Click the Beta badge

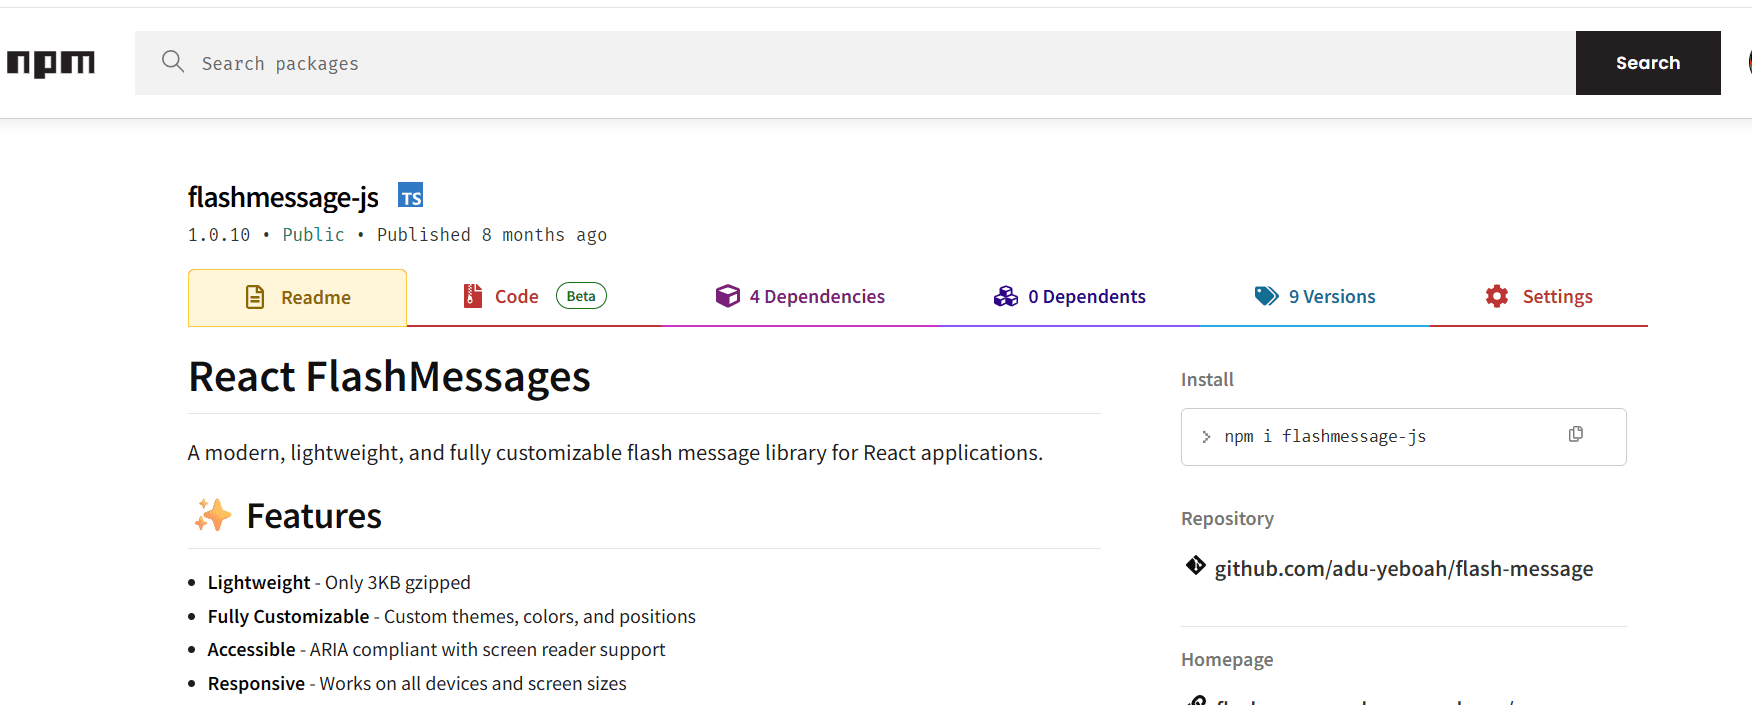click(x=581, y=296)
